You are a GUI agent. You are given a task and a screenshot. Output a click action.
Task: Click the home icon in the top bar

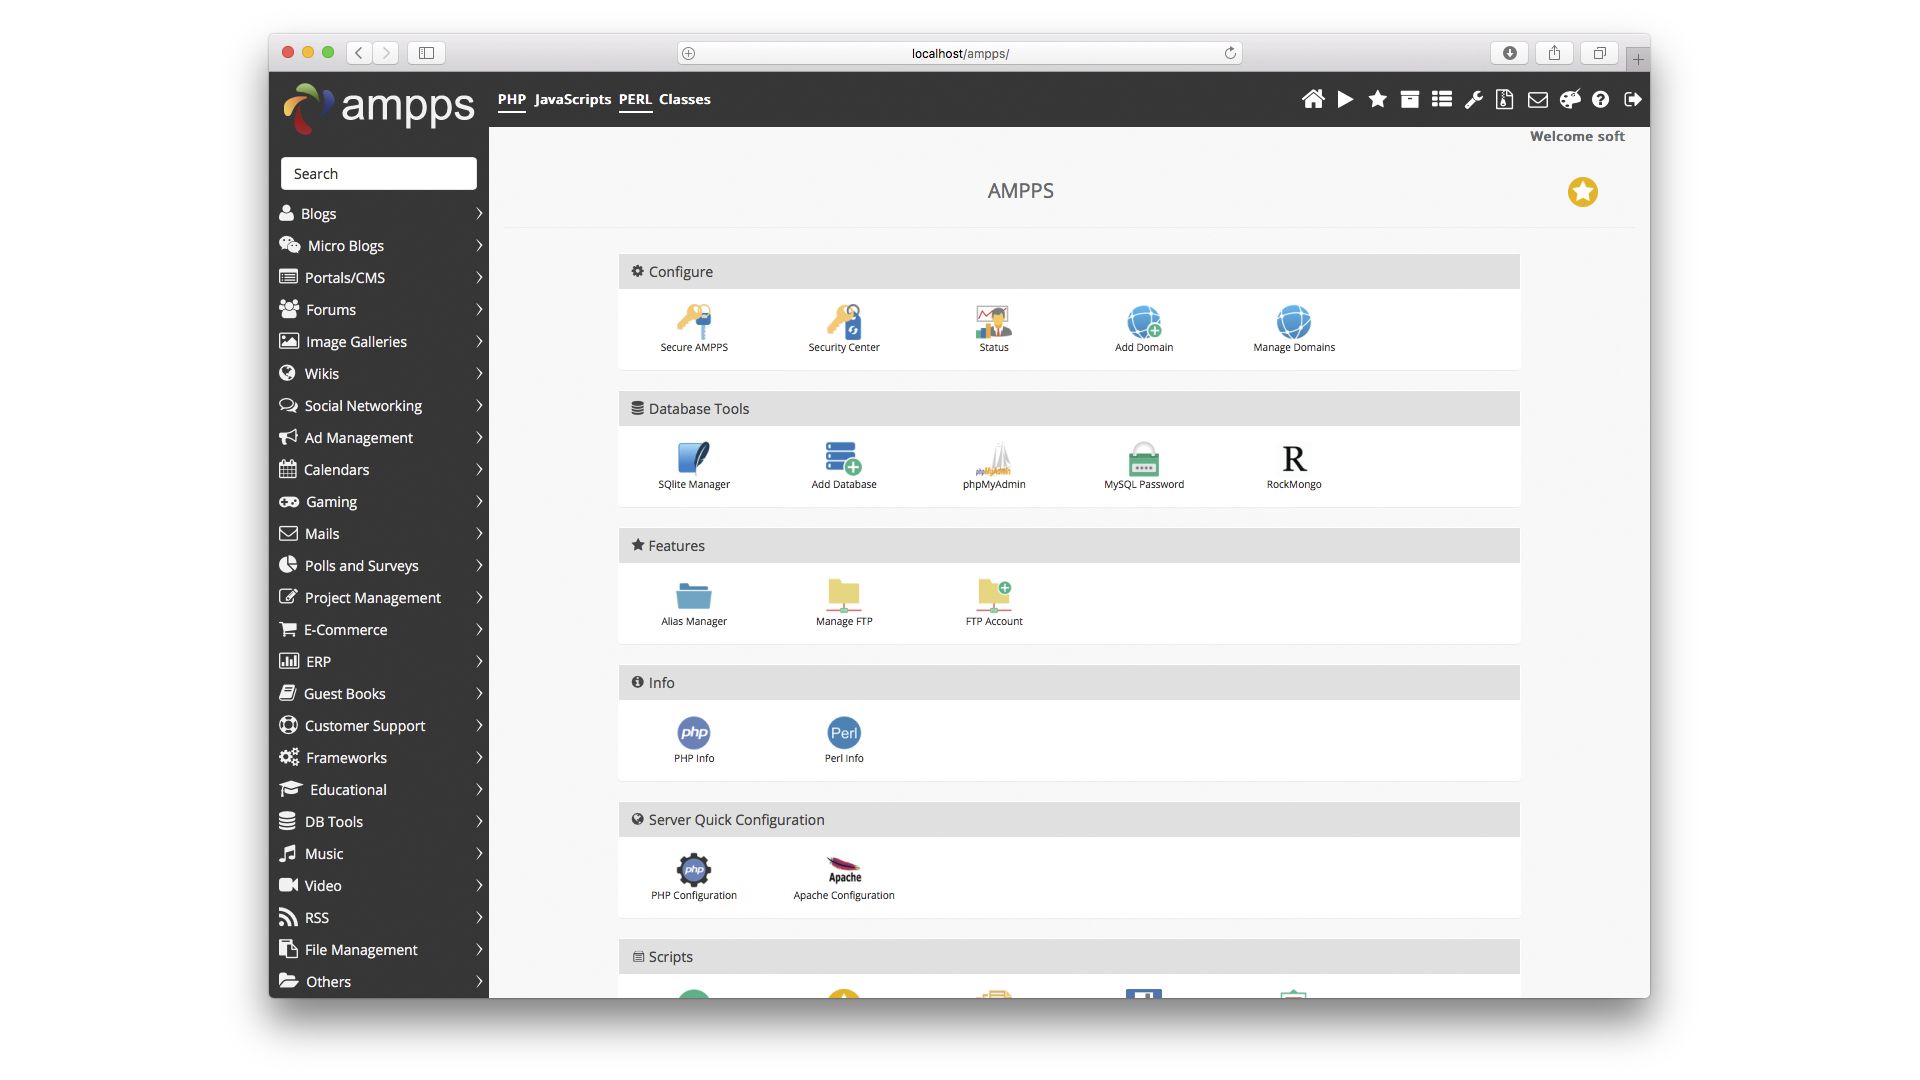pos(1313,99)
